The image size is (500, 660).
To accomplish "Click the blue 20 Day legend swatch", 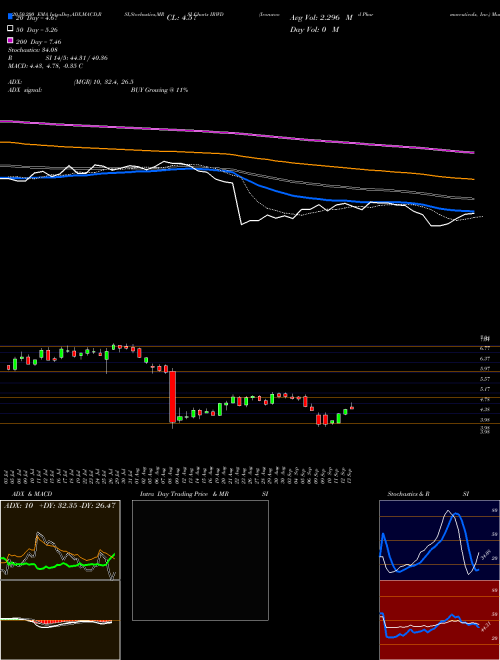I will 10,16.
